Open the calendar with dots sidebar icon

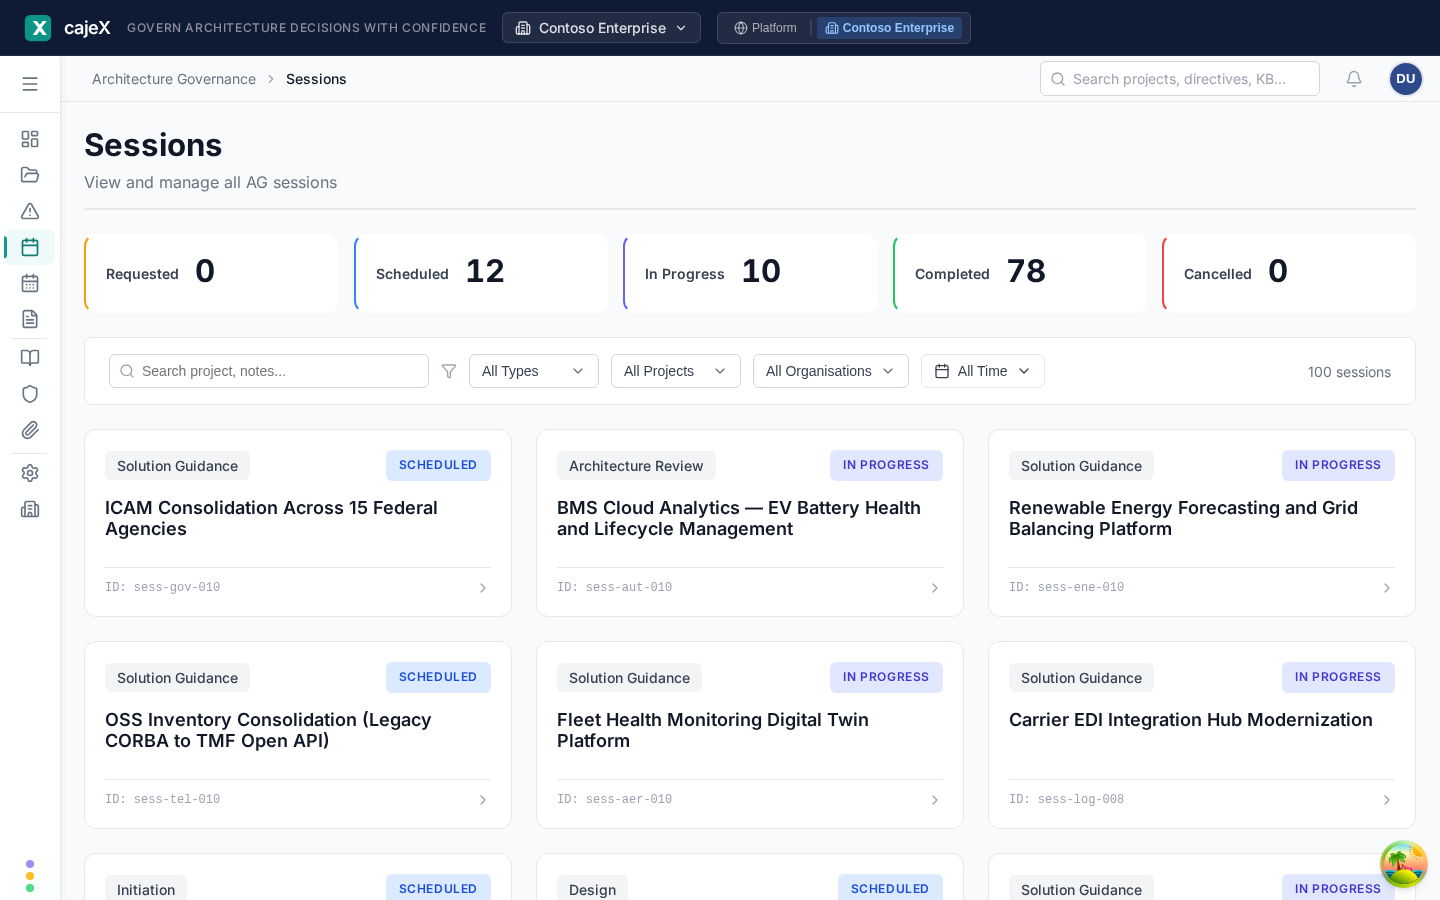(30, 283)
